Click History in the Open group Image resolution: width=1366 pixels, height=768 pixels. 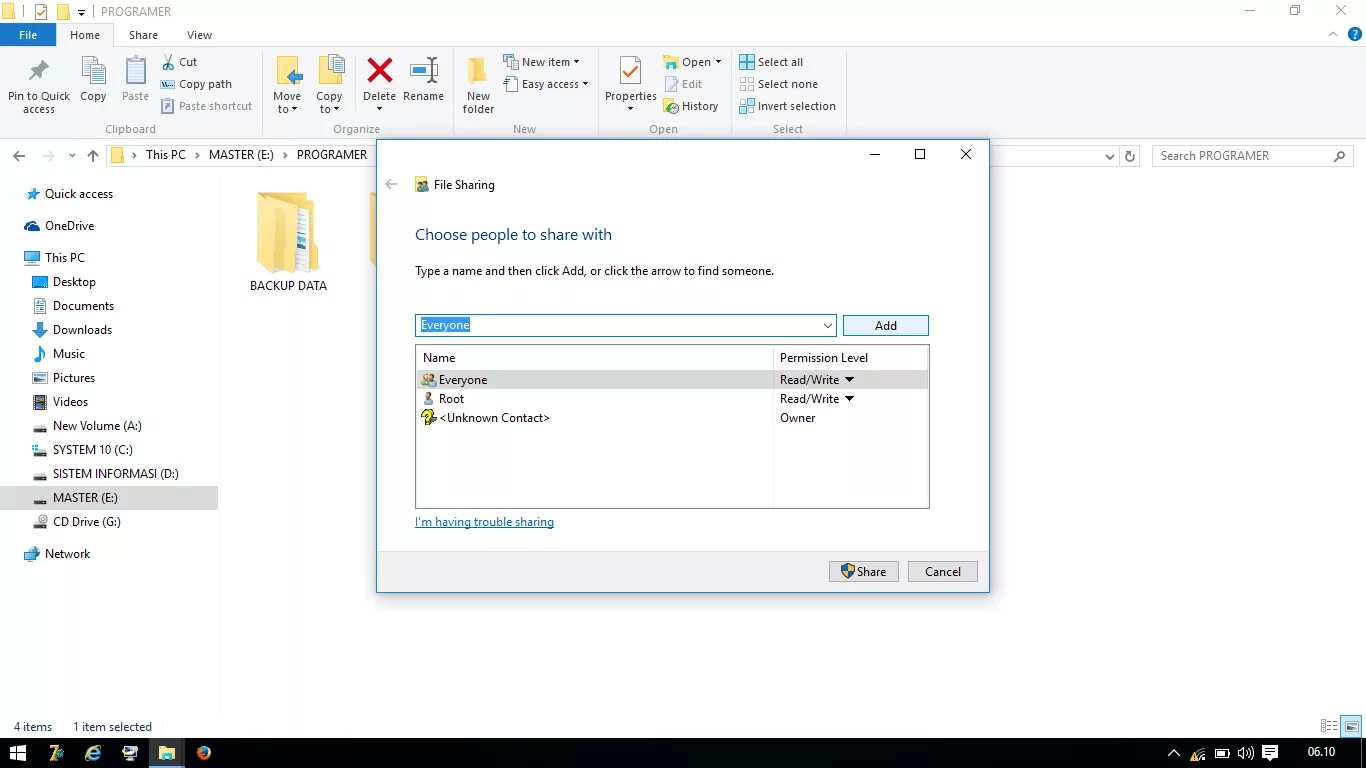click(x=691, y=106)
